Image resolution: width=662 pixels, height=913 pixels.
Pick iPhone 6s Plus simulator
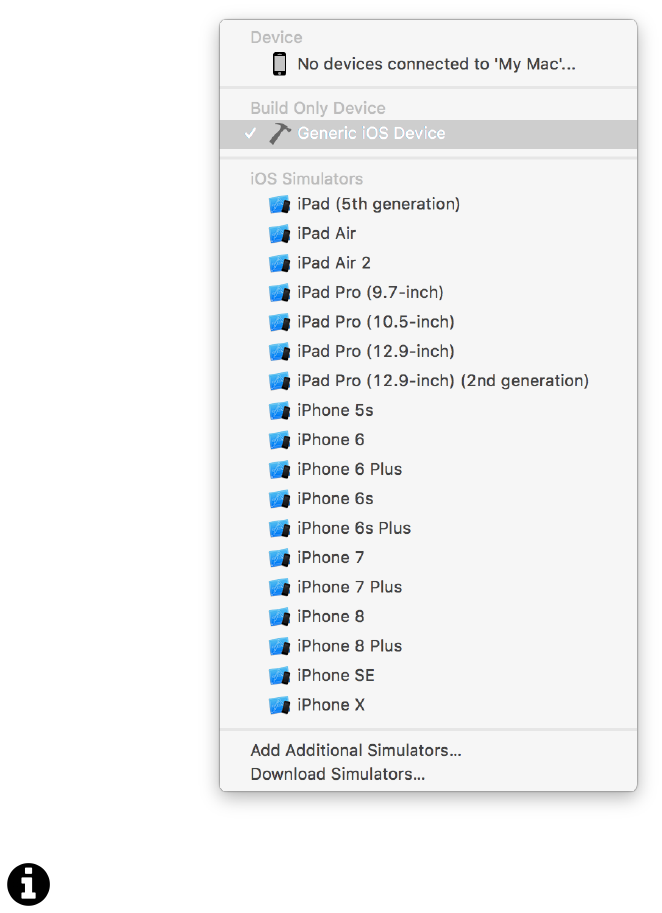pyautogui.click(x=353, y=528)
